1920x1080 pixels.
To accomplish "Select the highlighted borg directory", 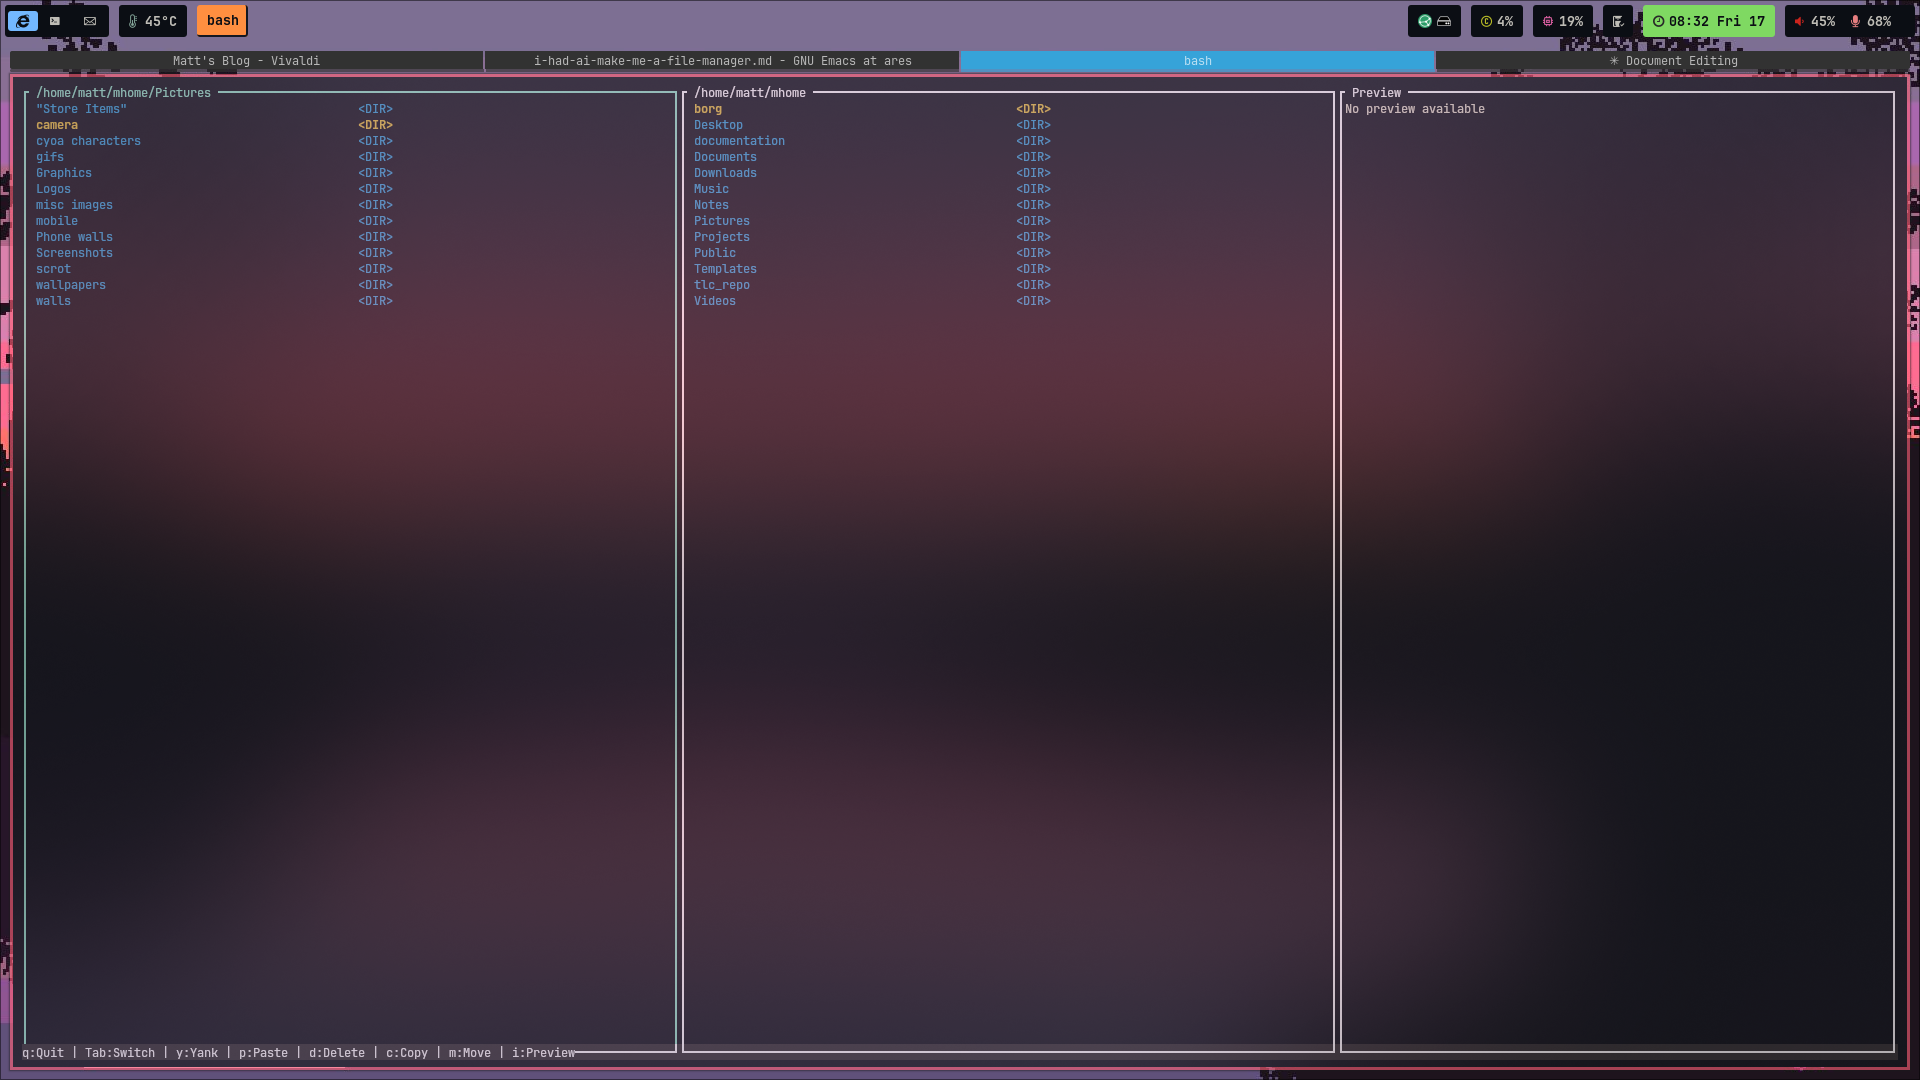I will (708, 108).
